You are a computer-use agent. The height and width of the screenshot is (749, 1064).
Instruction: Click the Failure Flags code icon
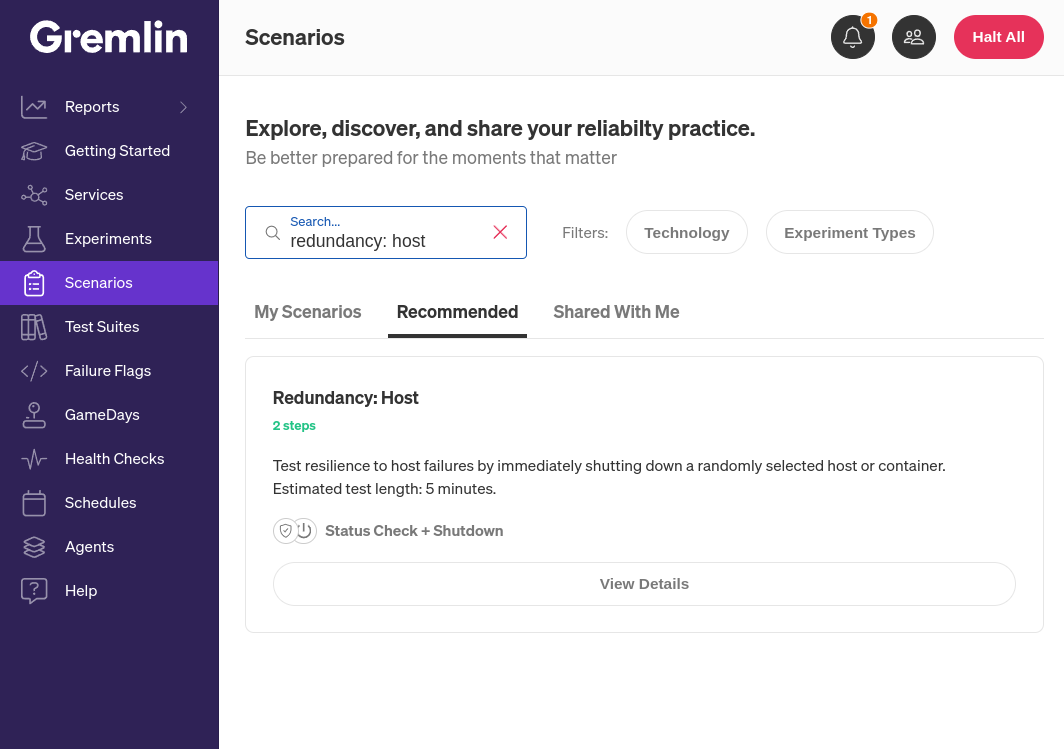34,371
